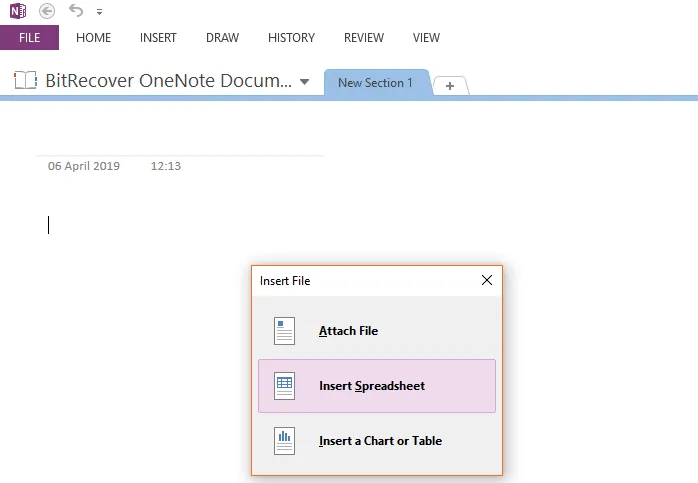Image resolution: width=698 pixels, height=483 pixels.
Task: Open the VIEW ribbon tab
Action: coord(426,38)
